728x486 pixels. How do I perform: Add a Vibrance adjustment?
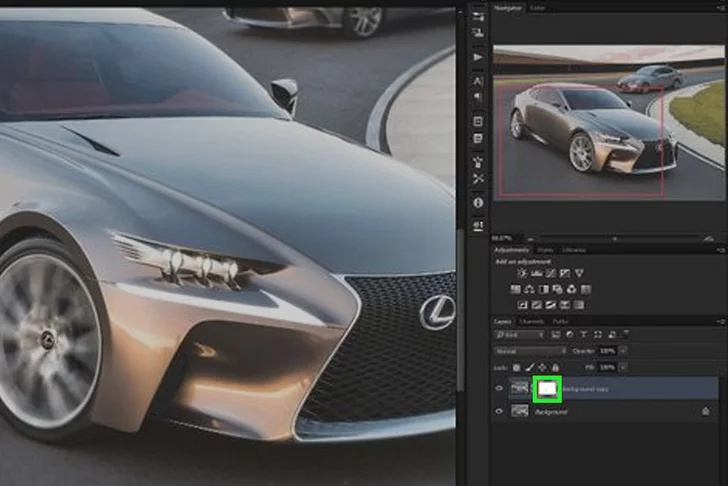579,273
